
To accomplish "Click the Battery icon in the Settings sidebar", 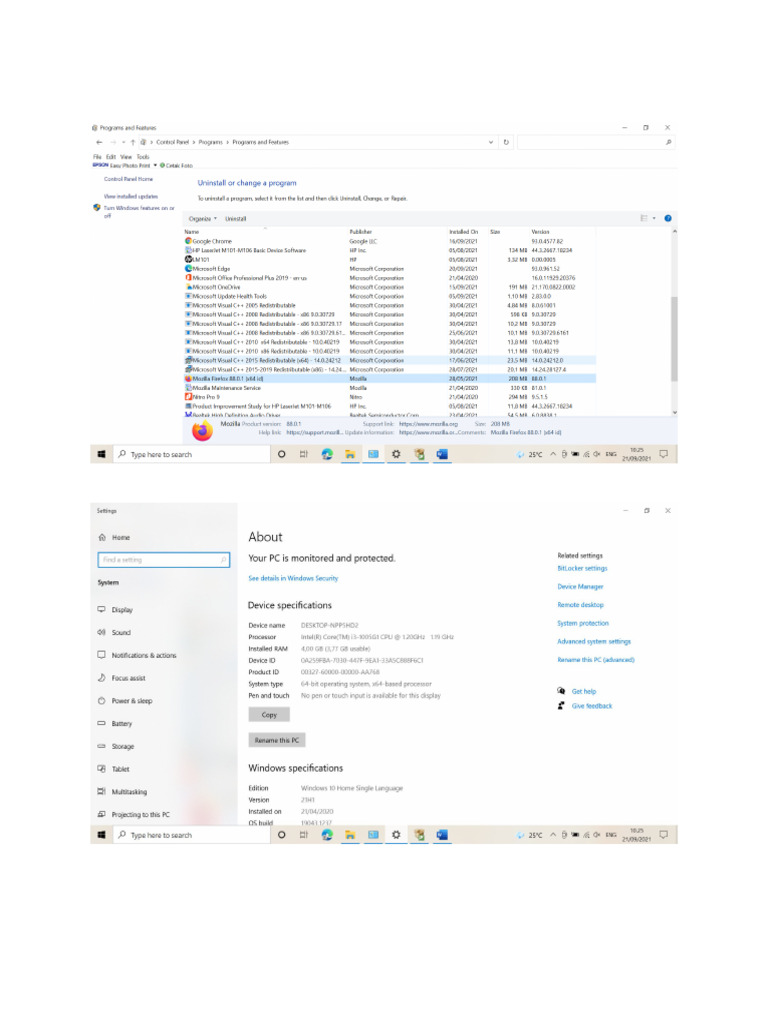I will (101, 724).
